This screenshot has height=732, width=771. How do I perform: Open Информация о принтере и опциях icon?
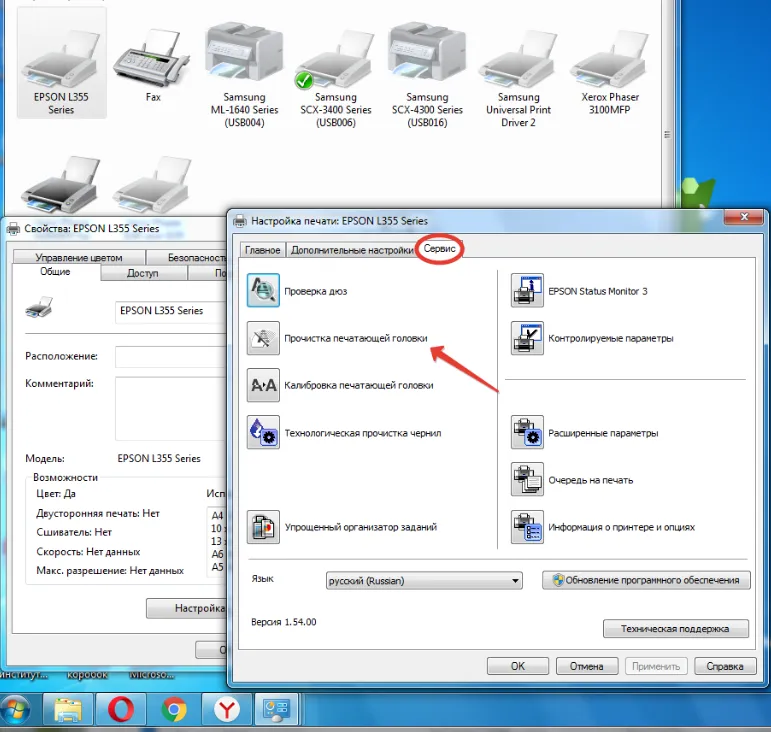coord(527,527)
